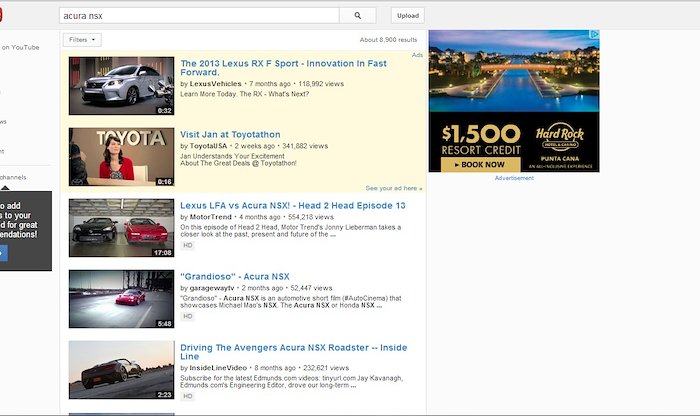The image size is (700, 416).
Task: Open Visit Jan at Toyotathon video title
Action: point(230,134)
